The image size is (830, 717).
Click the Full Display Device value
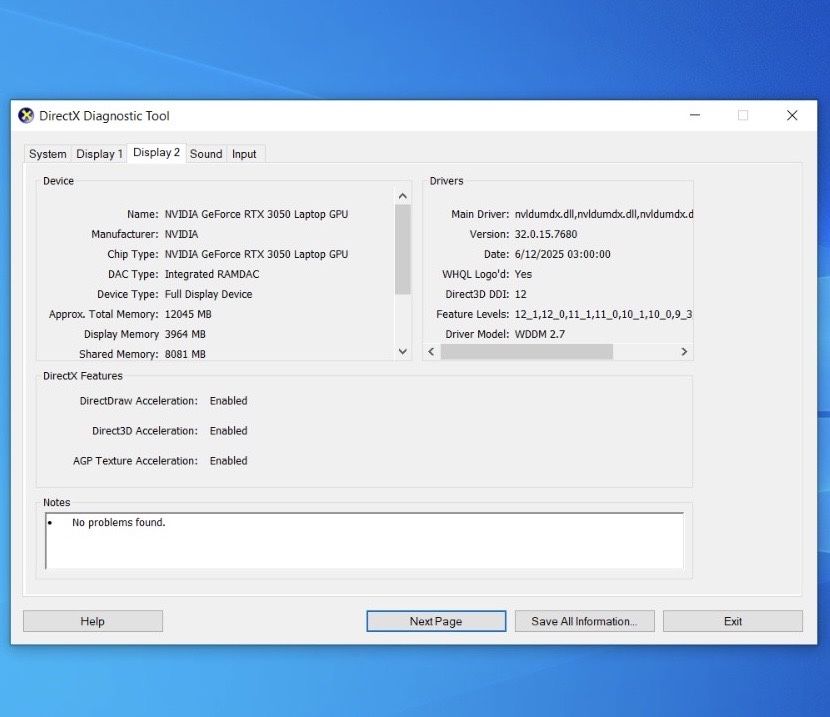point(208,294)
